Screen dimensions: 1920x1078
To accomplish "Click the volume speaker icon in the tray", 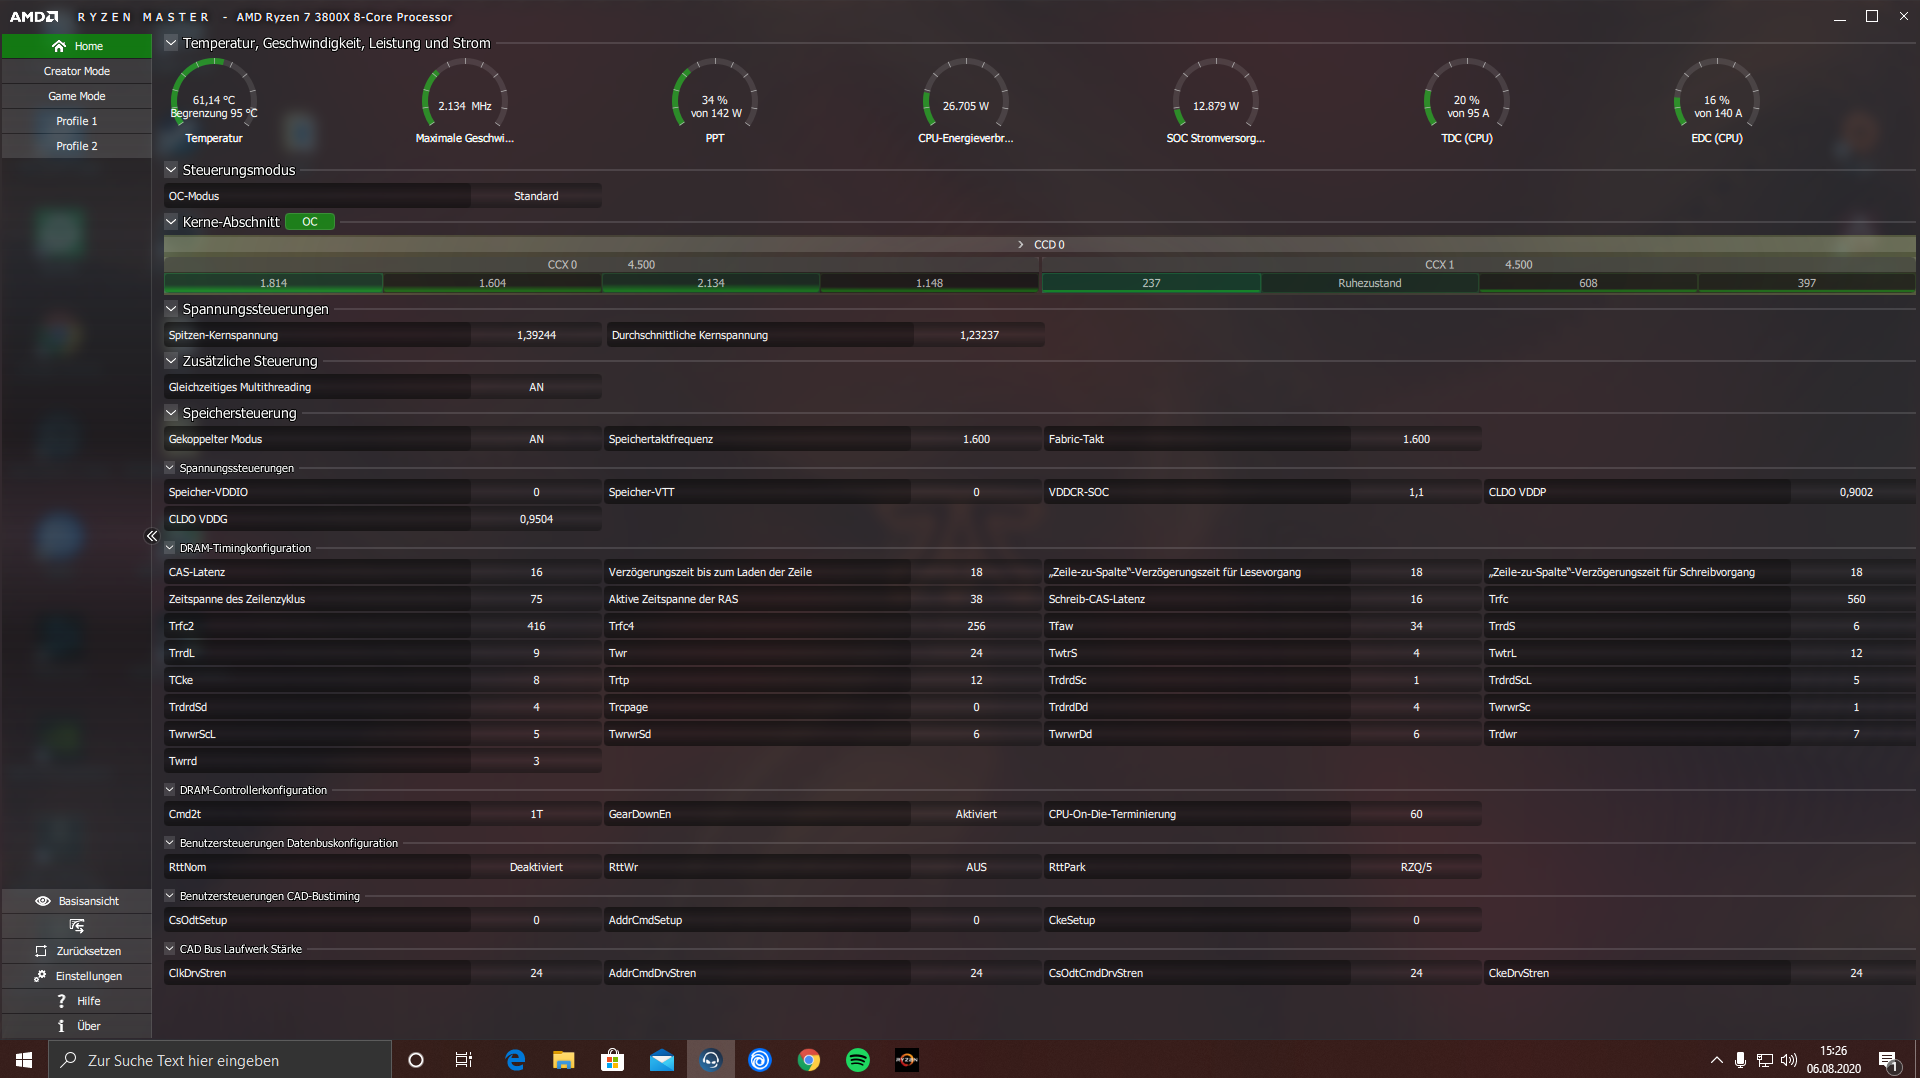I will 1789,1060.
